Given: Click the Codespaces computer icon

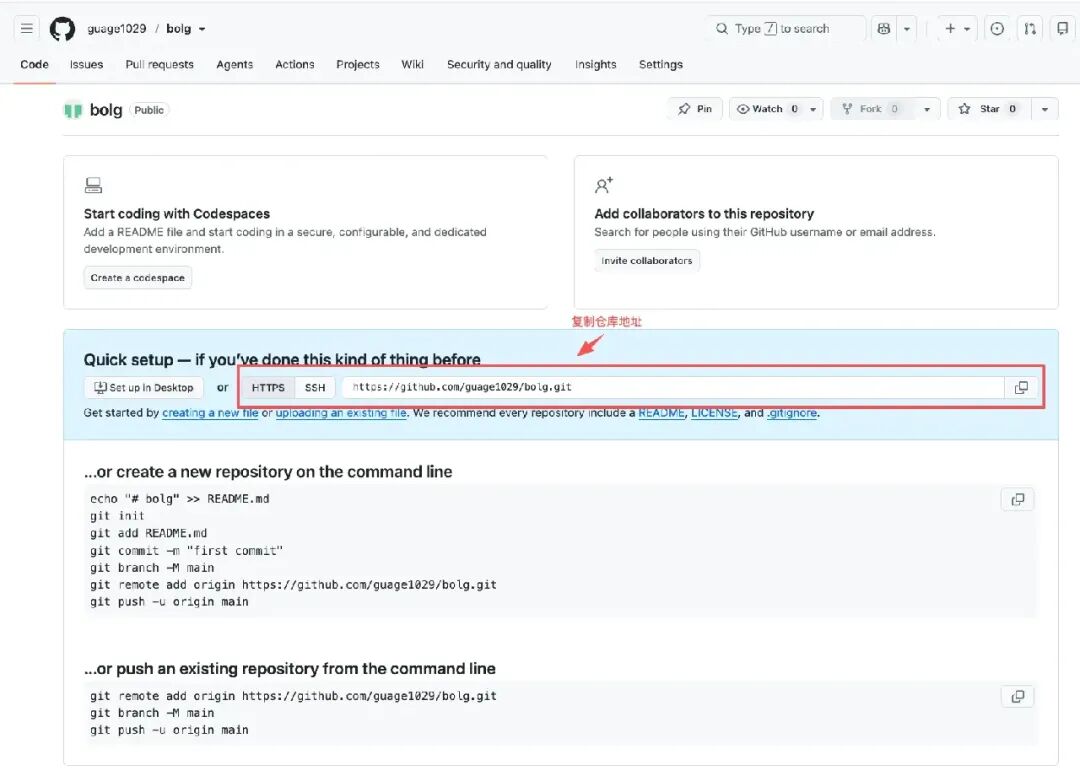Looking at the screenshot, I should 93,185.
